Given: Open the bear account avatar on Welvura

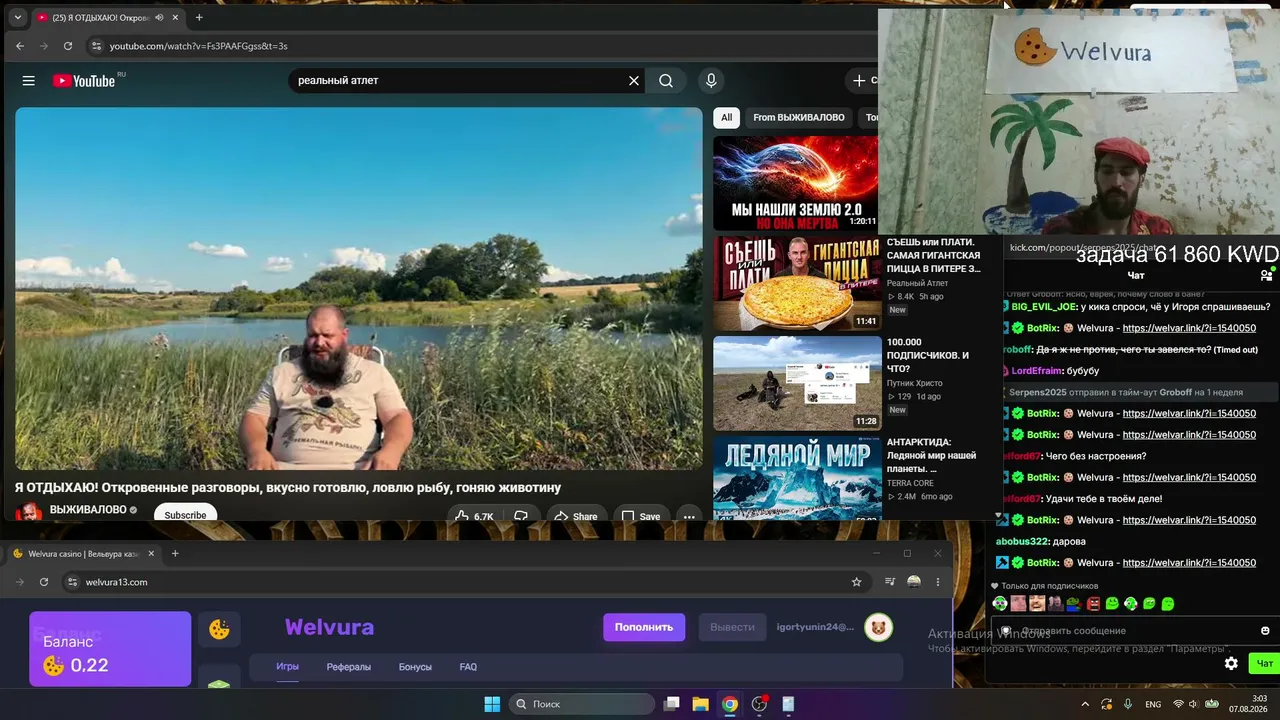Looking at the screenshot, I should (x=878, y=627).
